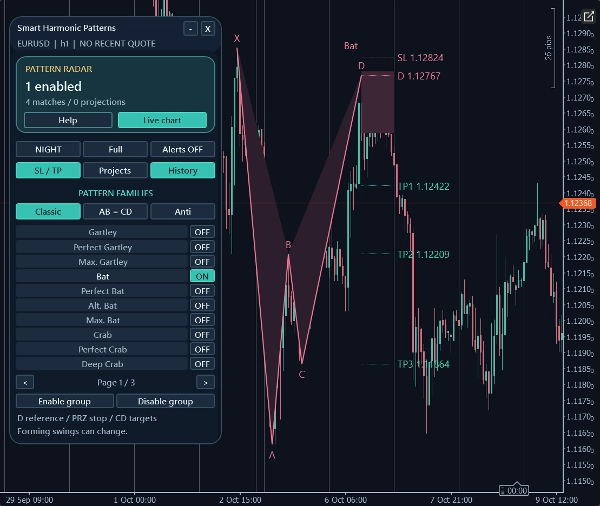
Task: Click the 1 Oct 00:00 time label
Action: 135,500
